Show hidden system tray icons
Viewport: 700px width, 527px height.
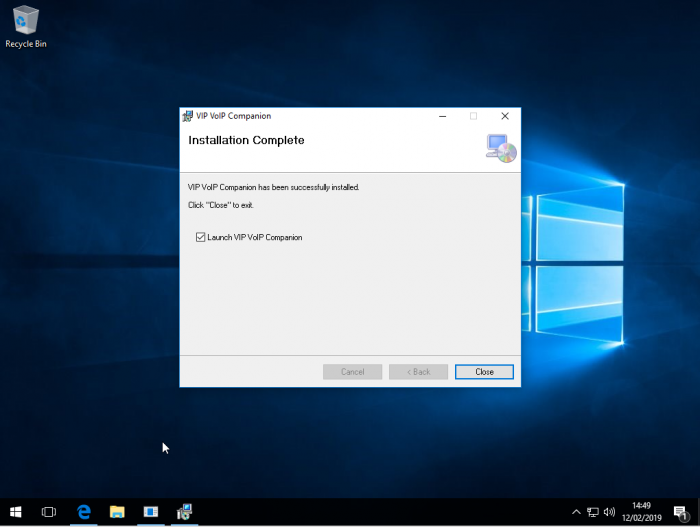point(576,512)
